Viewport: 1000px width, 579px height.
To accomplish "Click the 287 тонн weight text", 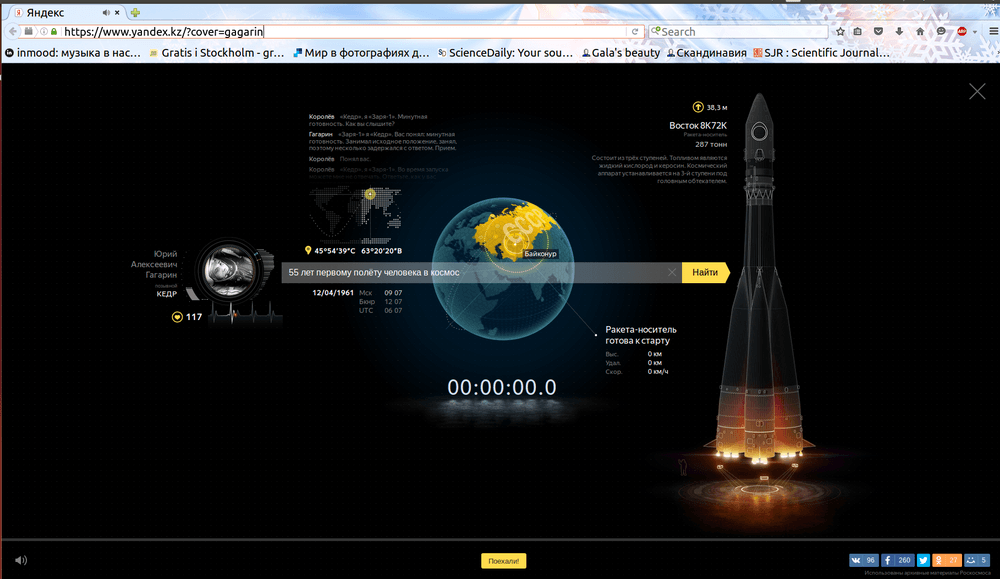I will coord(711,144).
